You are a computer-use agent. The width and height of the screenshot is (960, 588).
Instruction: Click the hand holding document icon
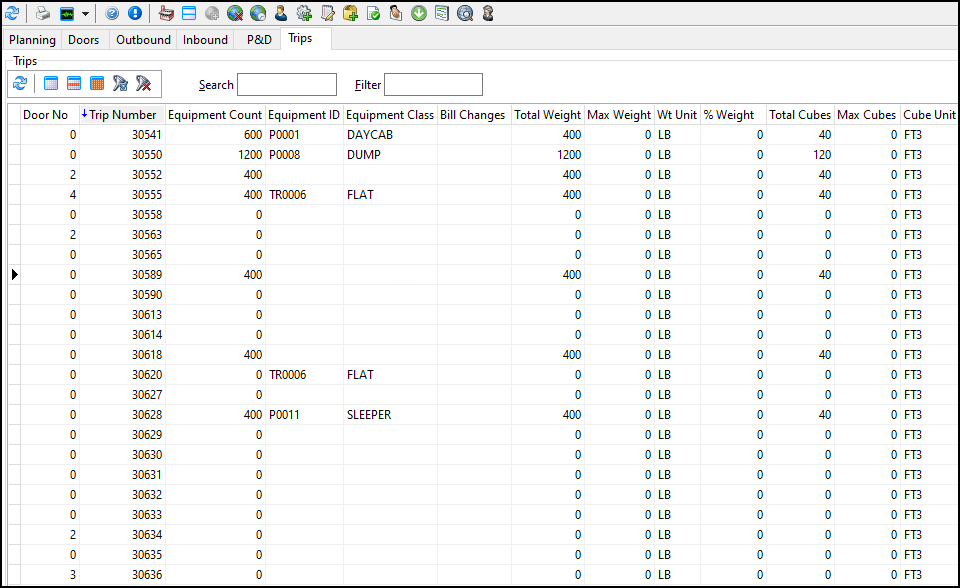[x=396, y=13]
